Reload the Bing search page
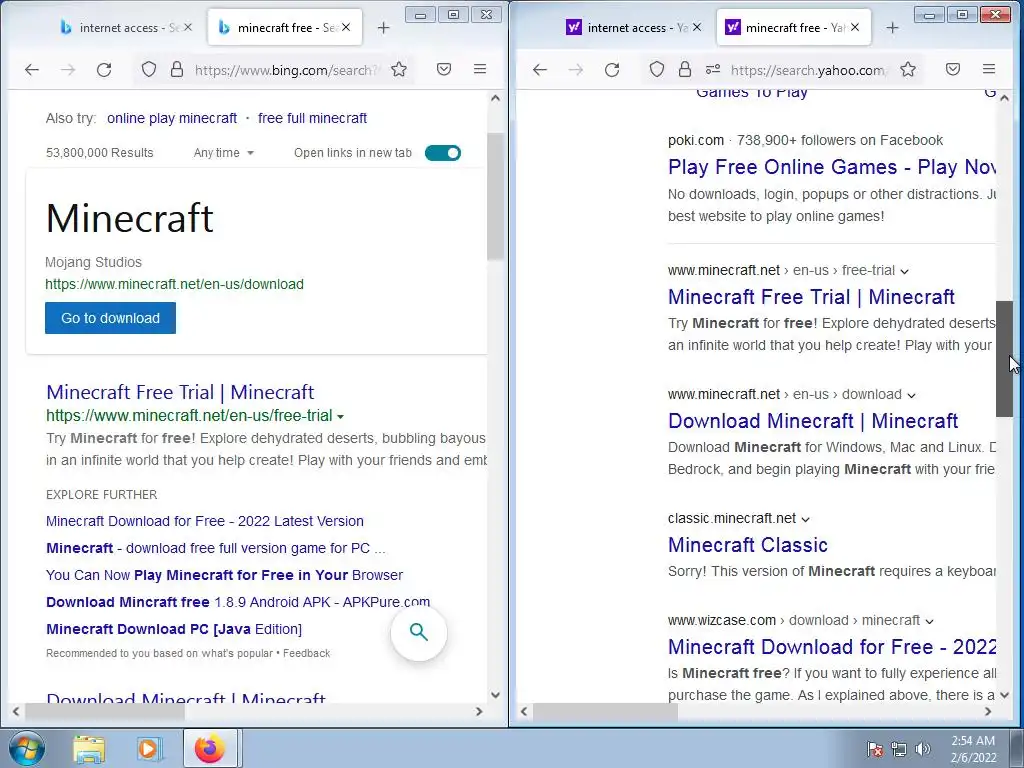Screen dimensions: 1024x768 [x=104, y=69]
